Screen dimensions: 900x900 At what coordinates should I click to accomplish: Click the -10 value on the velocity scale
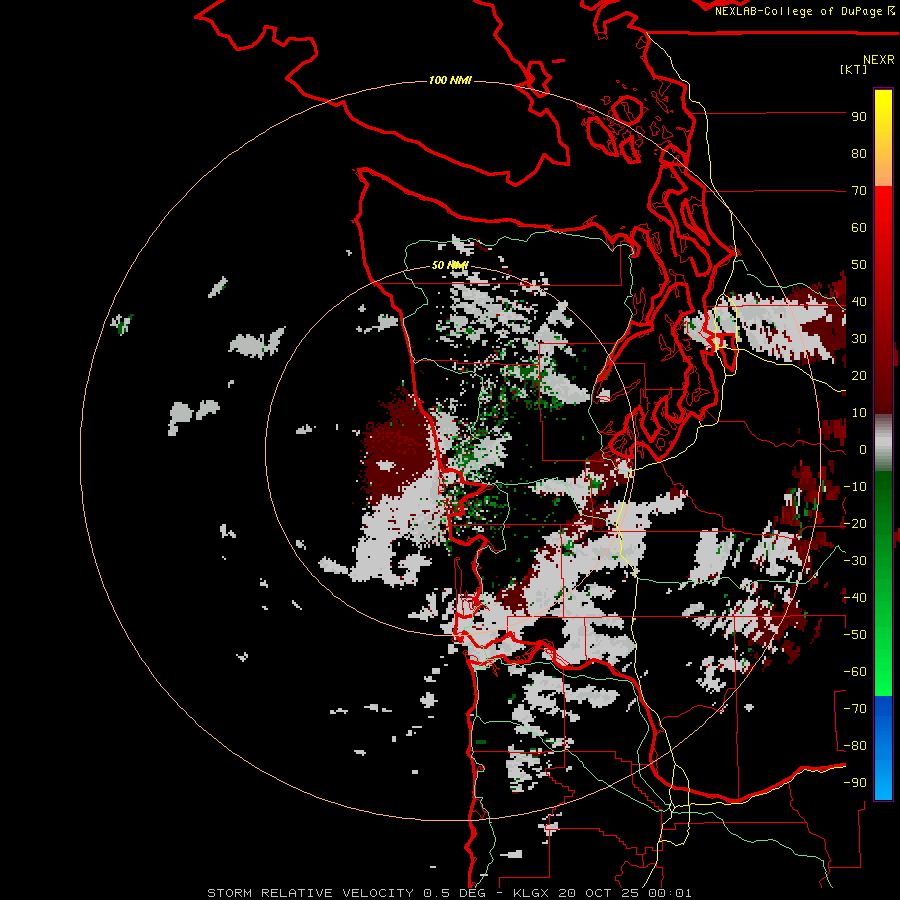pos(855,487)
